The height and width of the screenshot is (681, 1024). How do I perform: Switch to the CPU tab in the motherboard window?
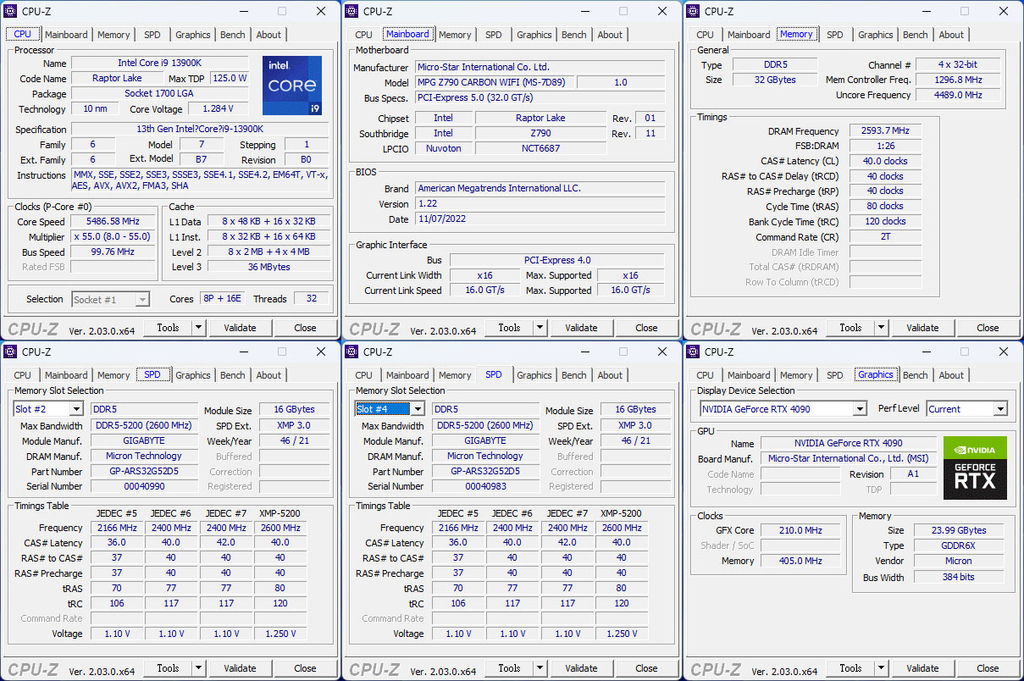click(364, 35)
